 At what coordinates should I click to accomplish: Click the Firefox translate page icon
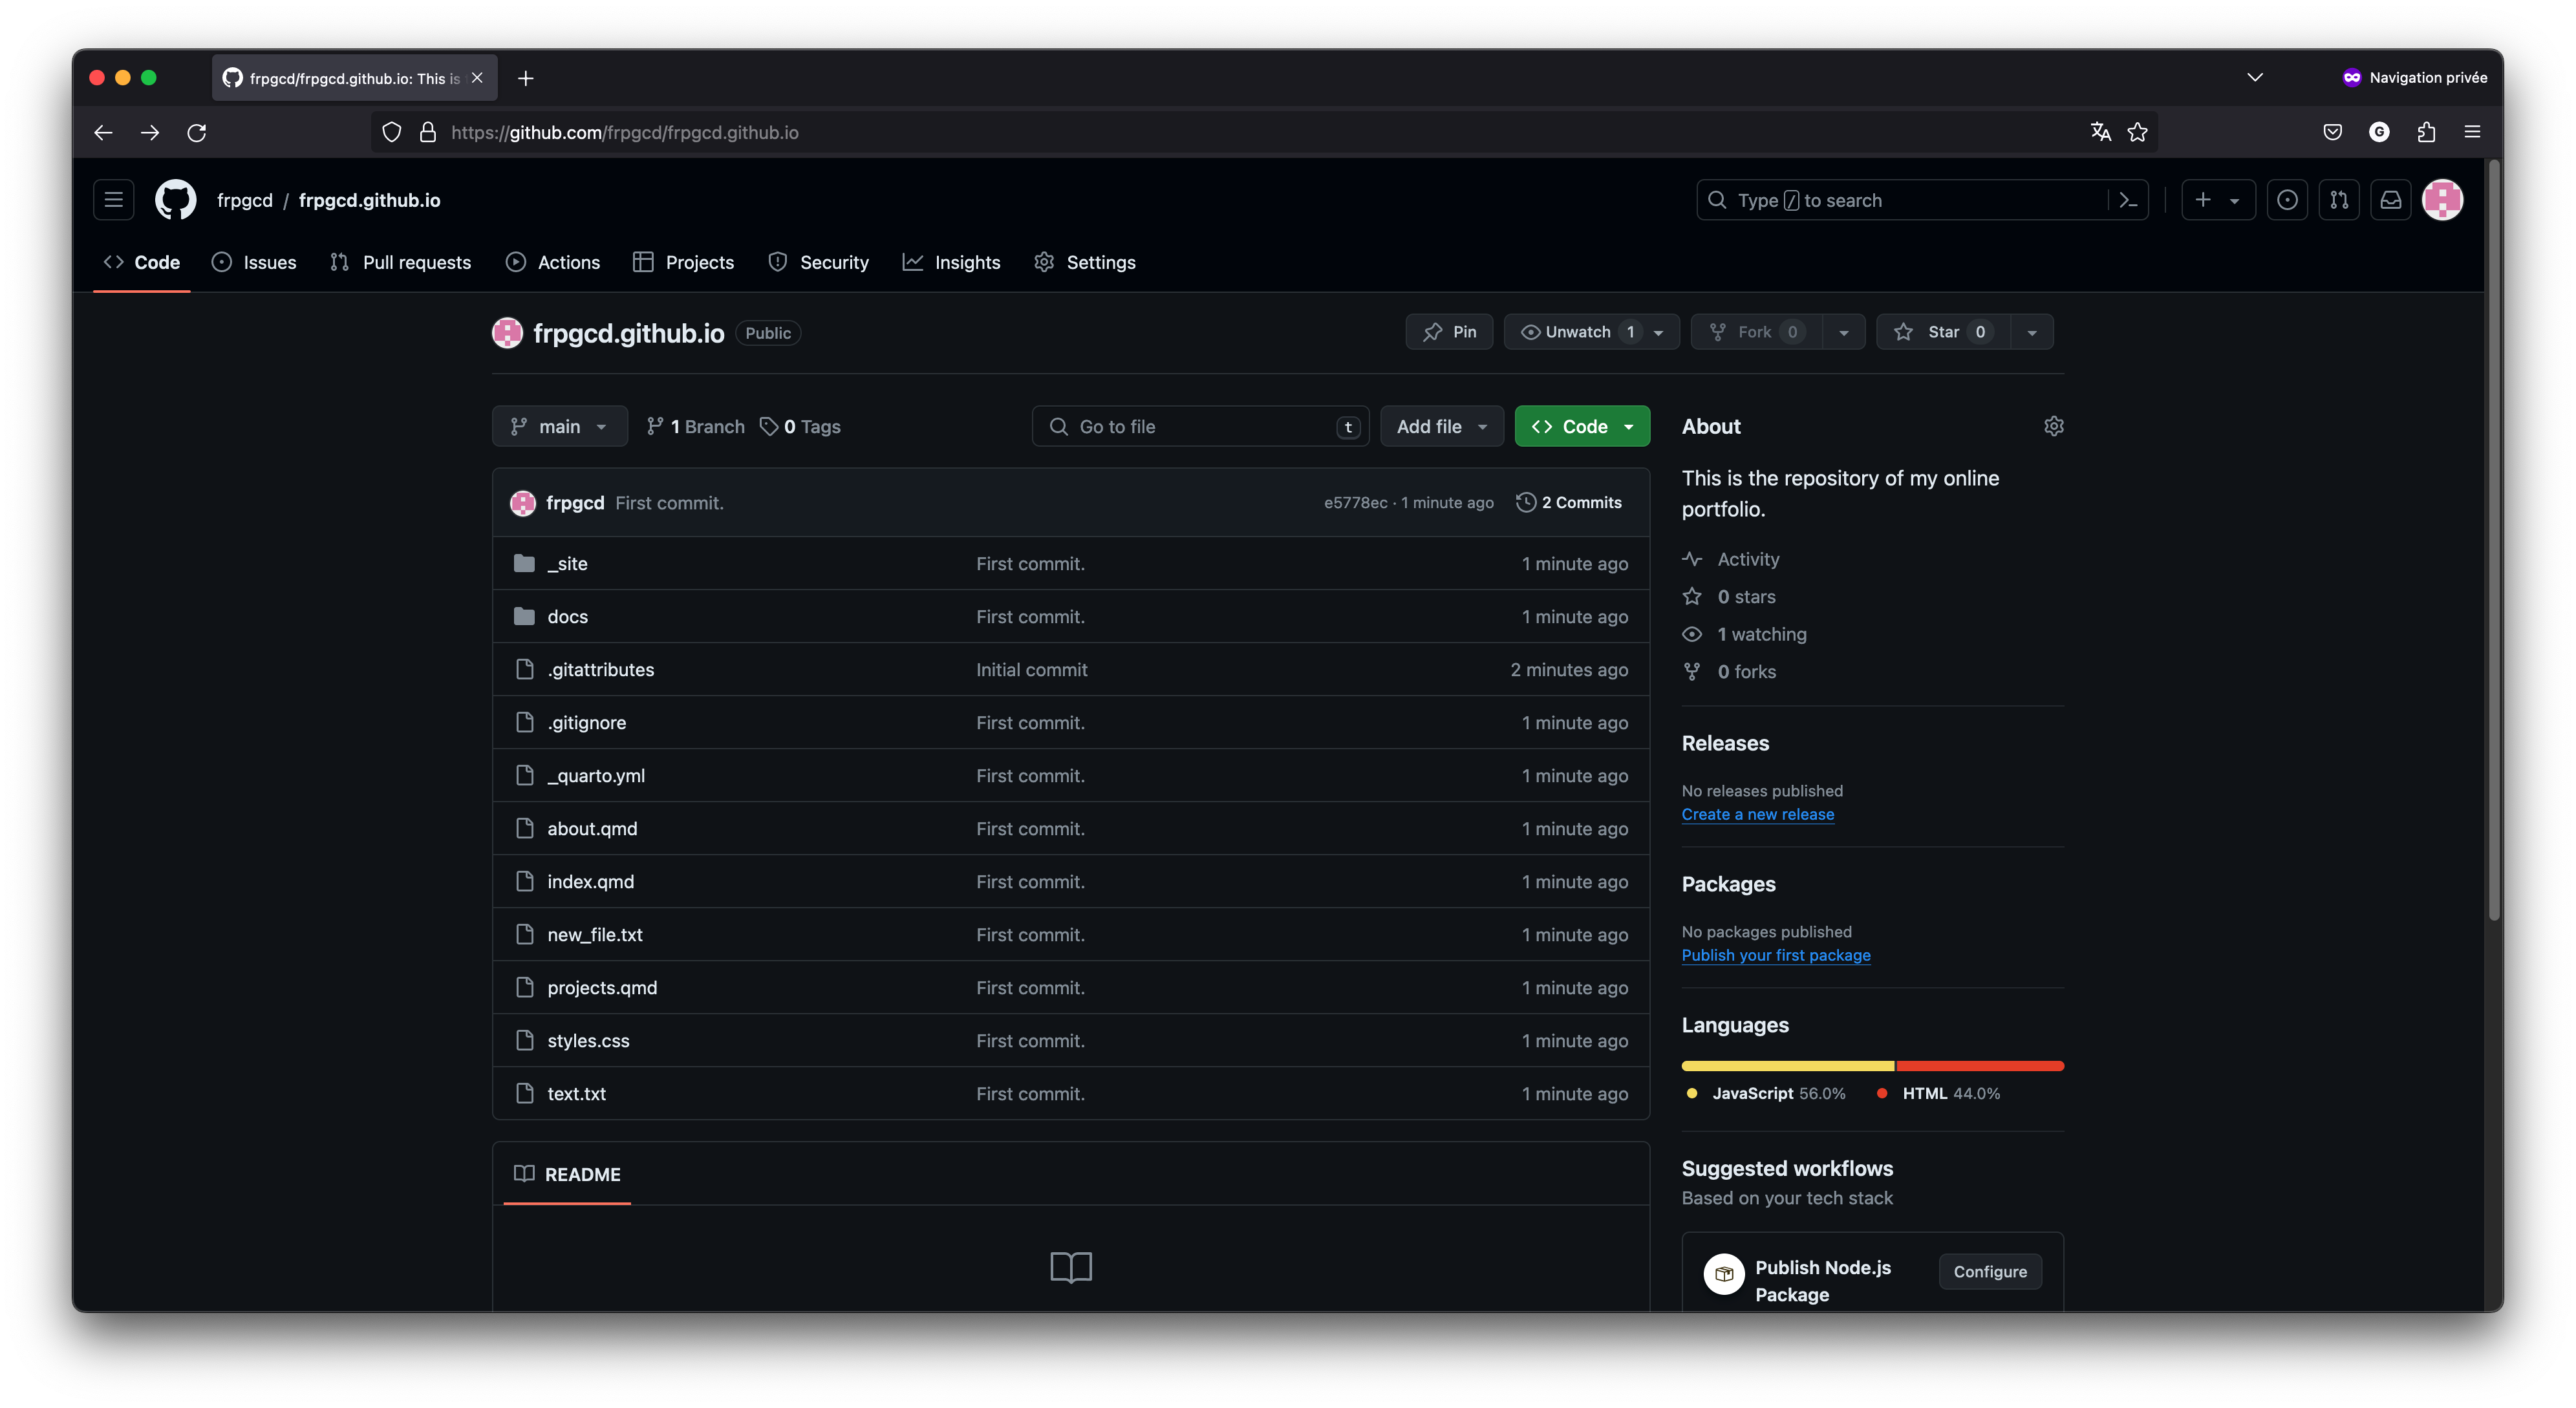[x=2100, y=132]
